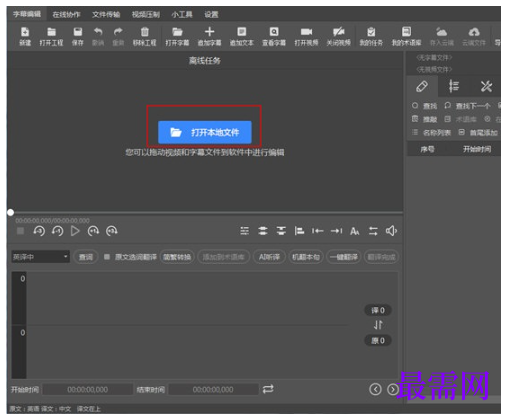Open the 设置 menu tab
The height and width of the screenshot is (417, 508).
pyautogui.click(x=211, y=14)
